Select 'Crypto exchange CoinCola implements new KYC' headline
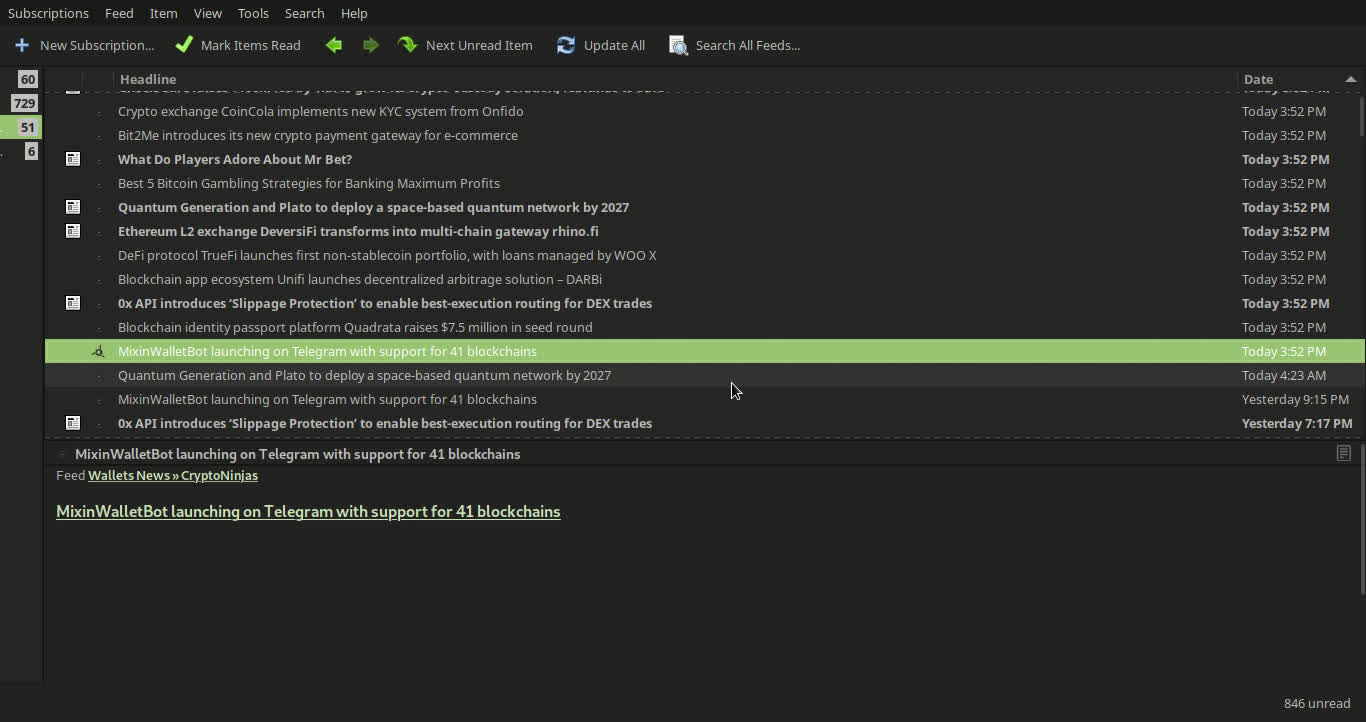1366x722 pixels. pos(320,111)
